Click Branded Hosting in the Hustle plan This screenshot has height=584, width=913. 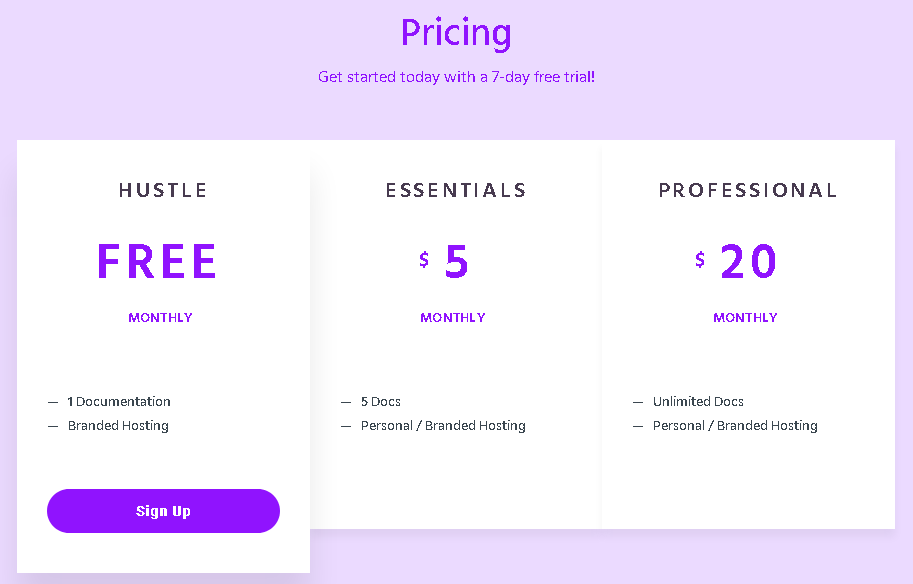(118, 426)
